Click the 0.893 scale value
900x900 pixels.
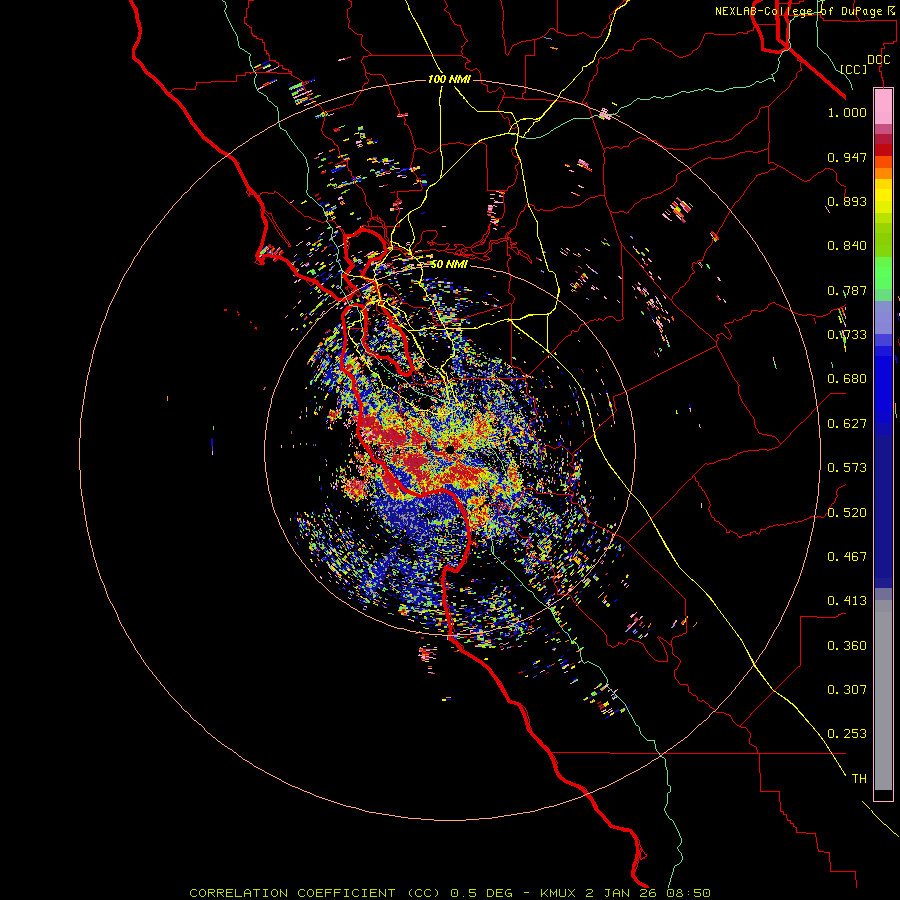pyautogui.click(x=847, y=201)
